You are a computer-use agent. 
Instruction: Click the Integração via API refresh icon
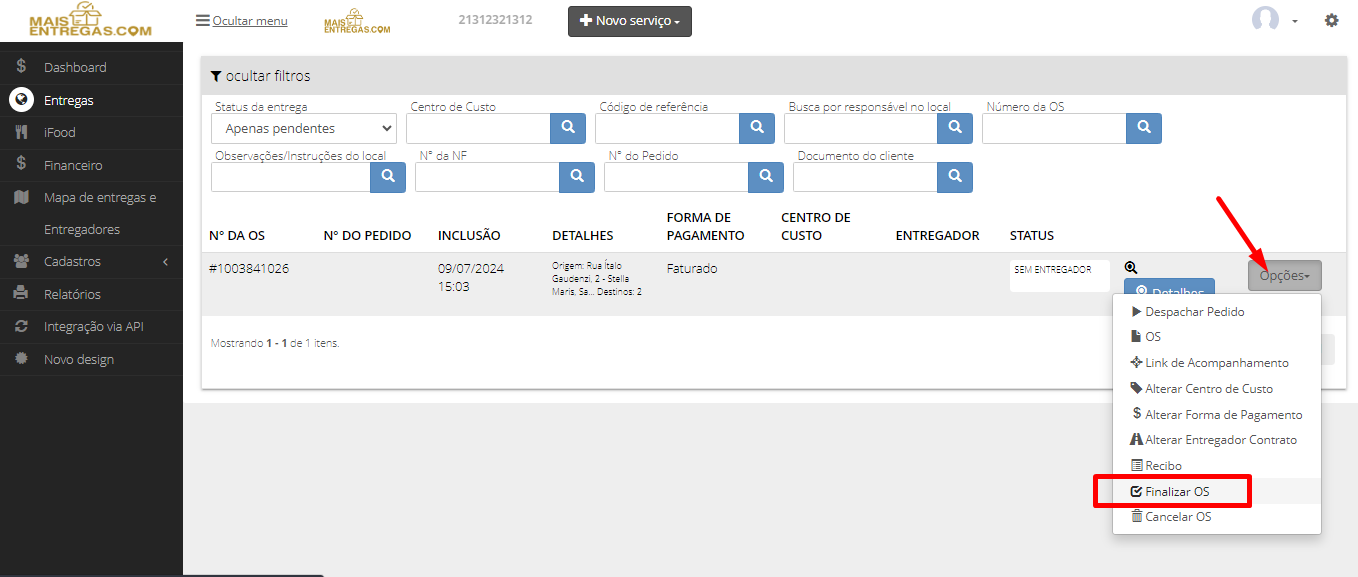[21, 326]
